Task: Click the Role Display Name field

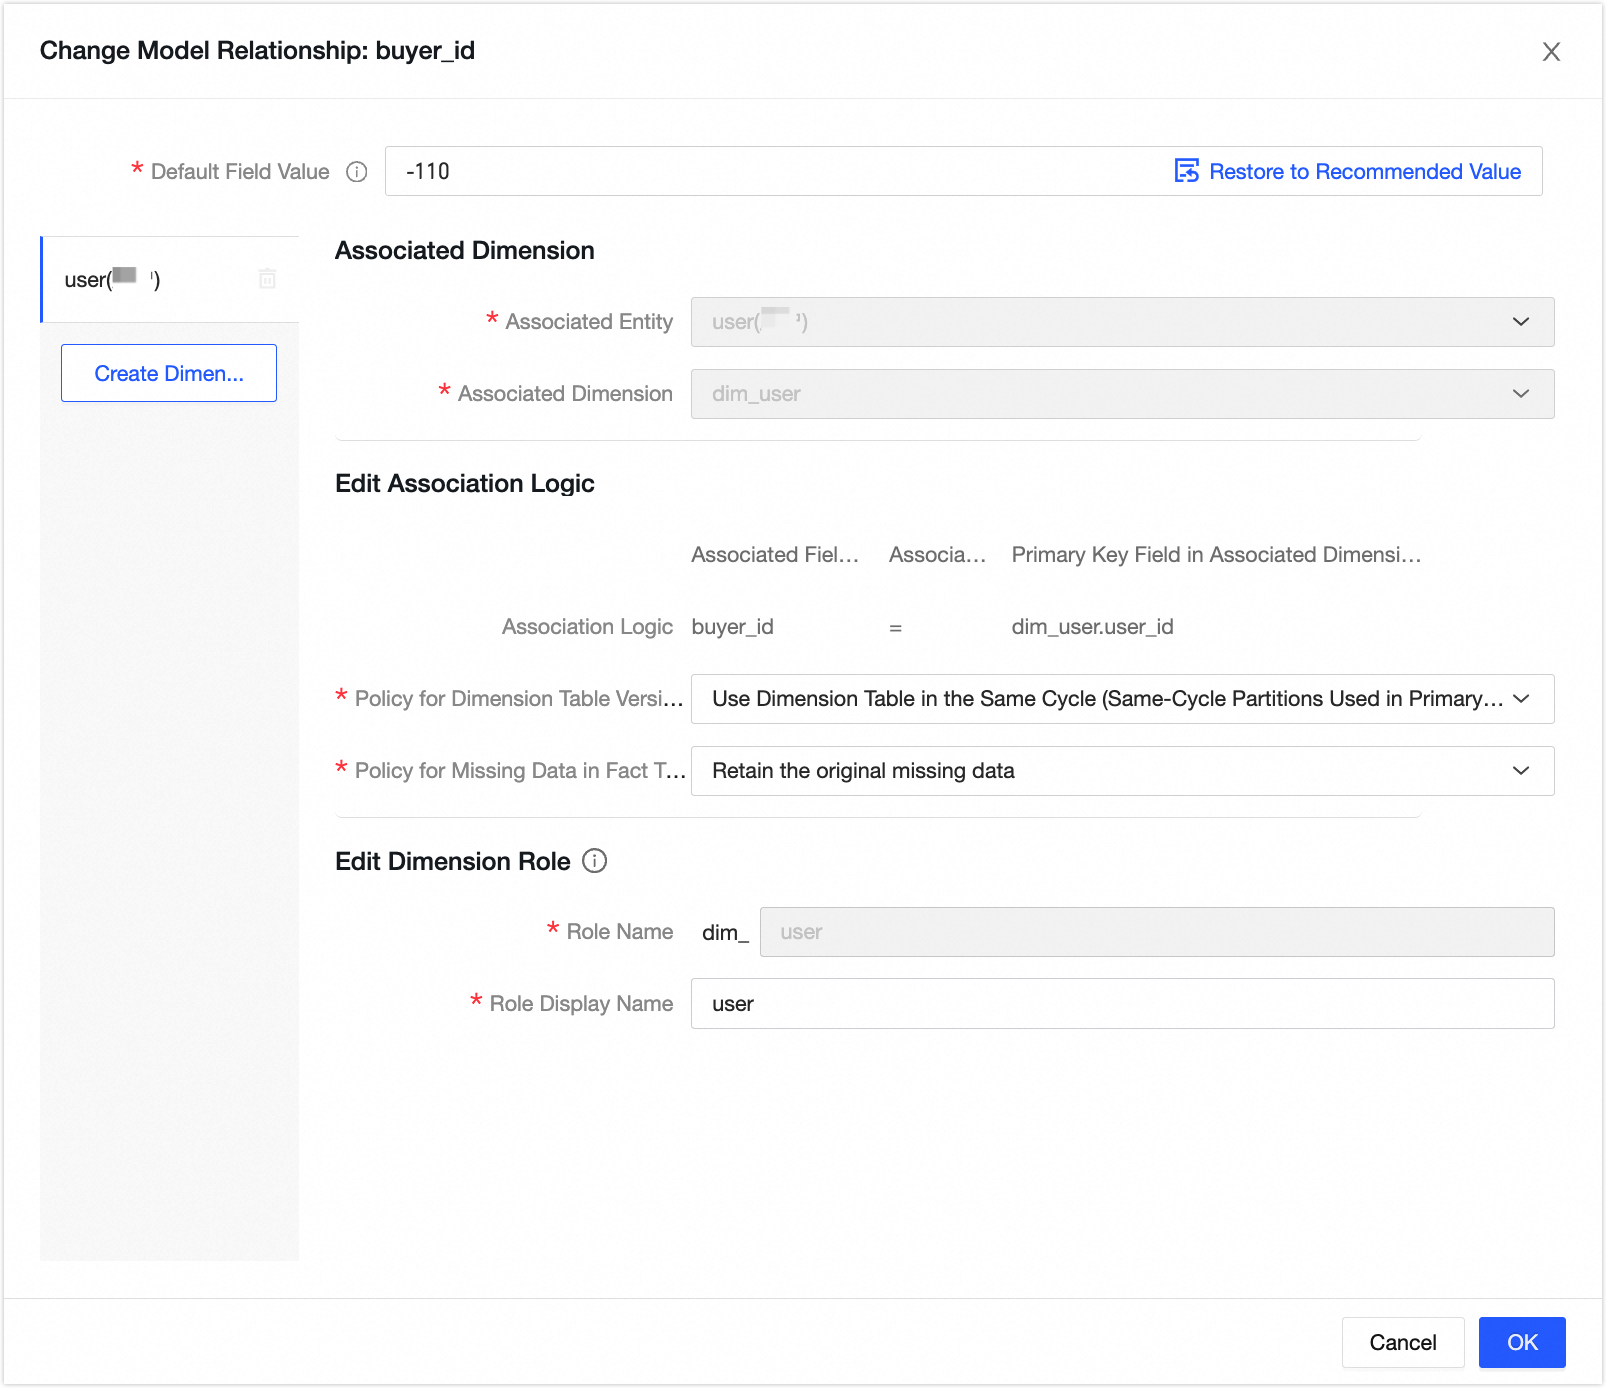Action: point(1121,1003)
